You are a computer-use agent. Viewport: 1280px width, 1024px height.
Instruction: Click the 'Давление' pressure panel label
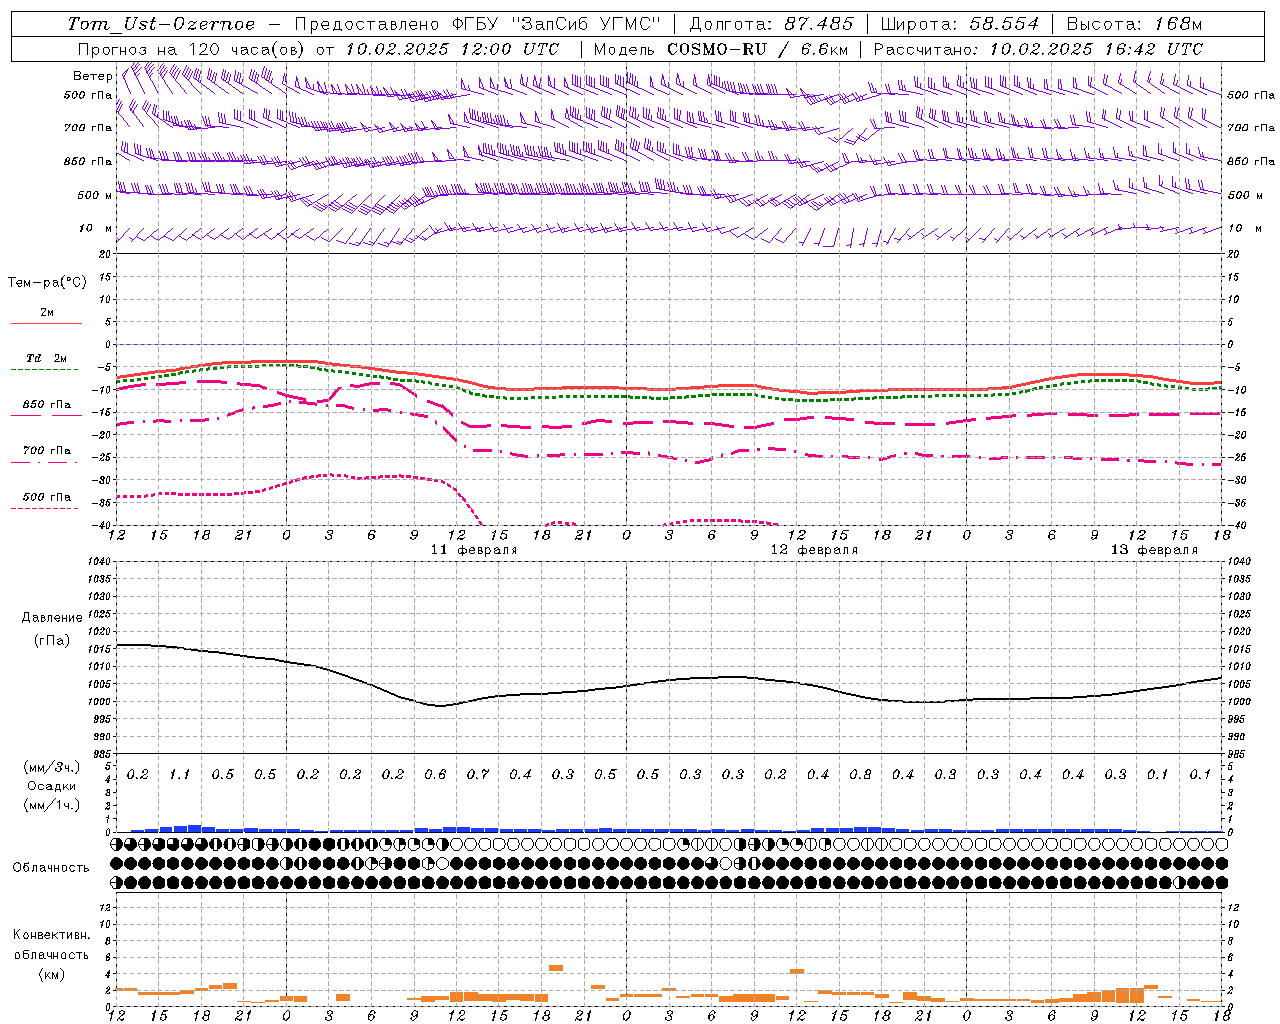pos(52,618)
